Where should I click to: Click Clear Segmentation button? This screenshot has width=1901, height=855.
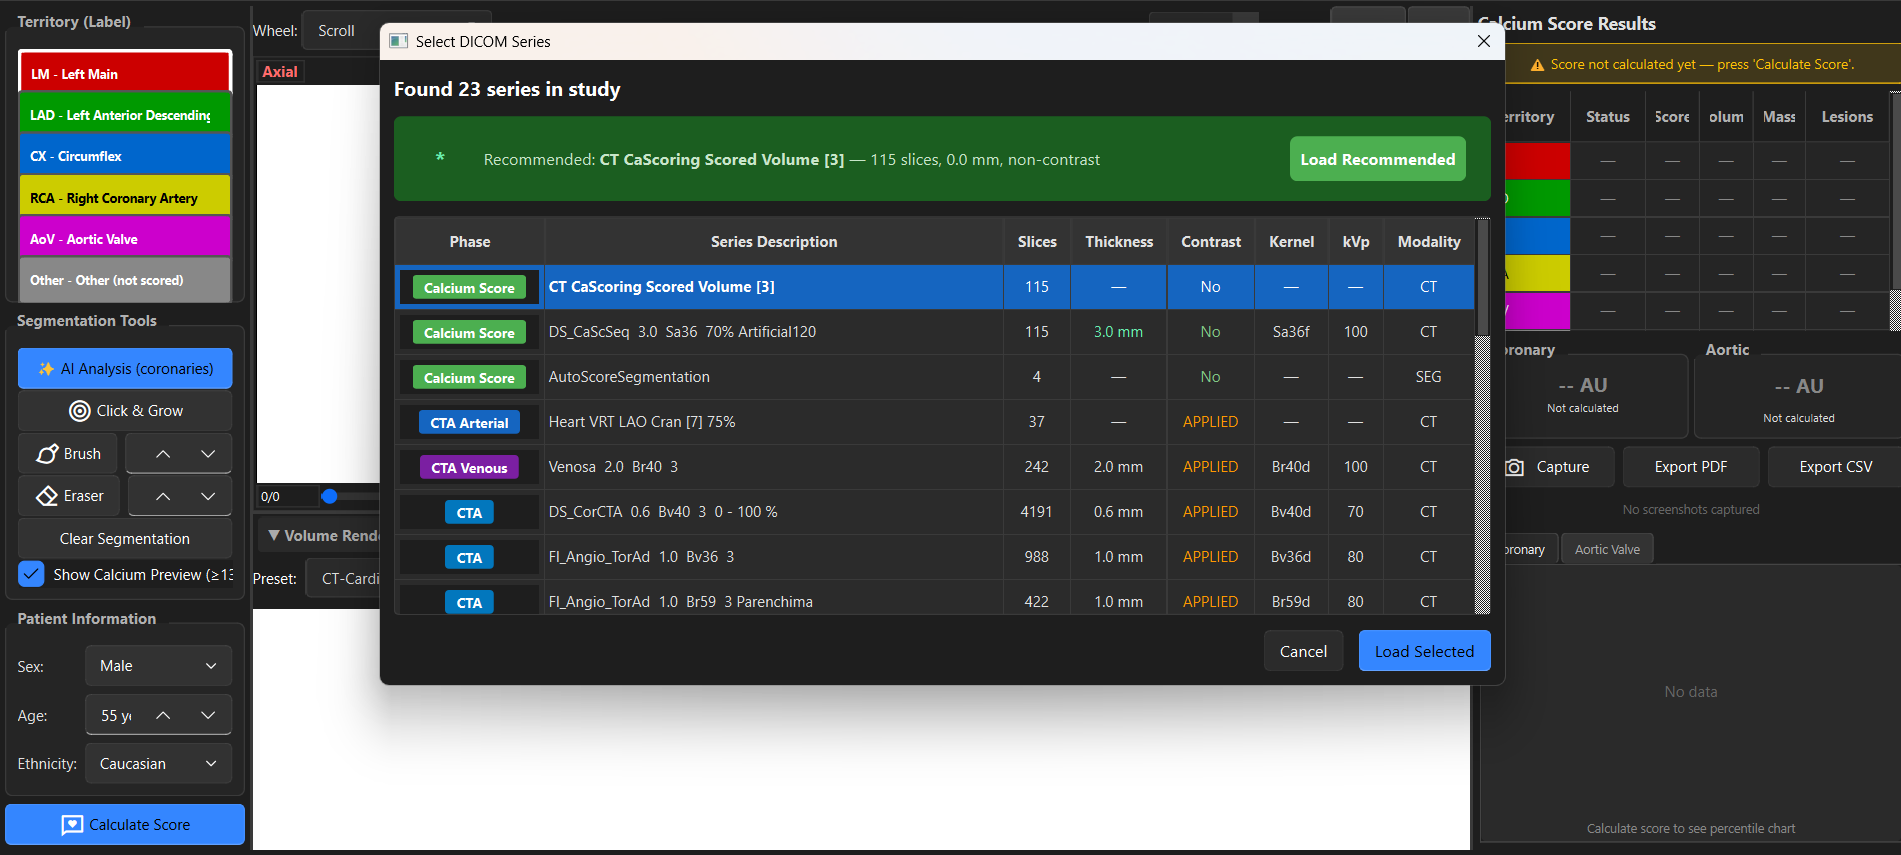pos(125,539)
